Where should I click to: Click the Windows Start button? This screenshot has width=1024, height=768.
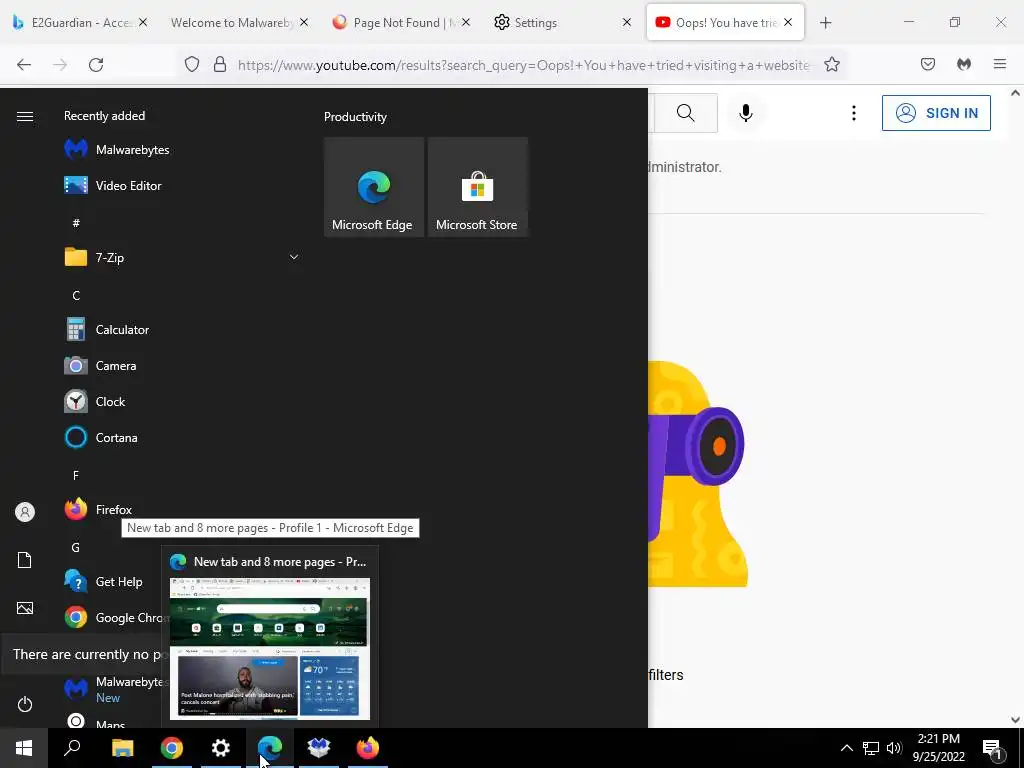(24, 748)
